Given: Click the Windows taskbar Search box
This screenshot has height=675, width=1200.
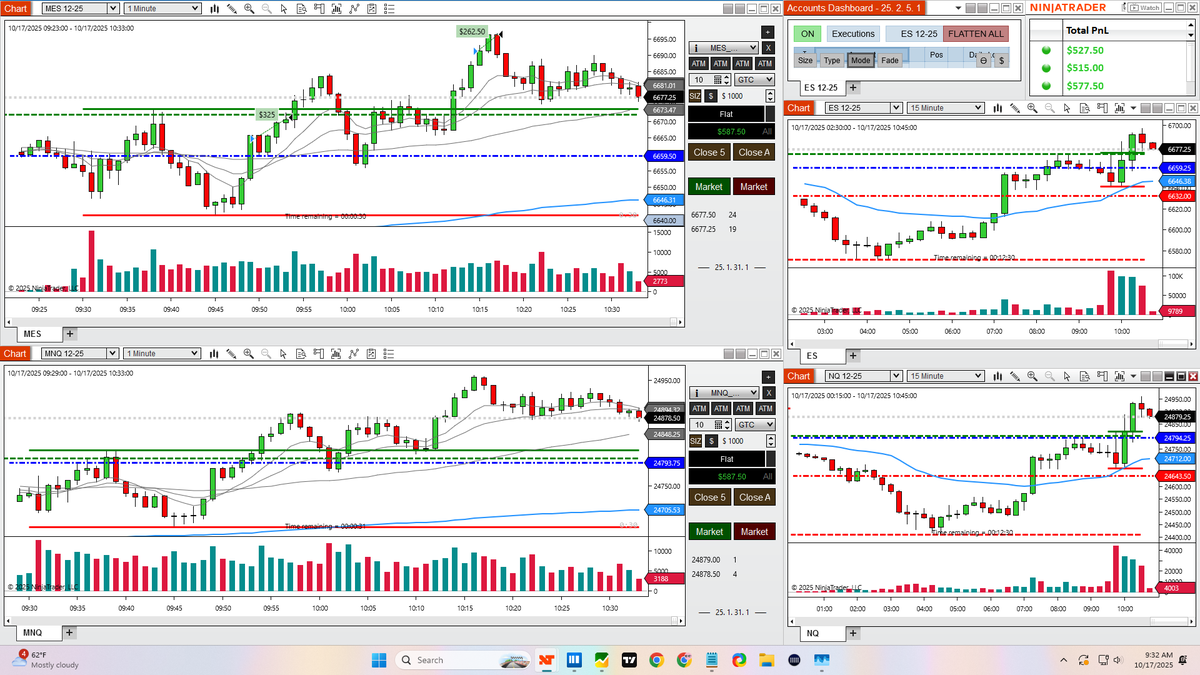Looking at the screenshot, I should 464,660.
